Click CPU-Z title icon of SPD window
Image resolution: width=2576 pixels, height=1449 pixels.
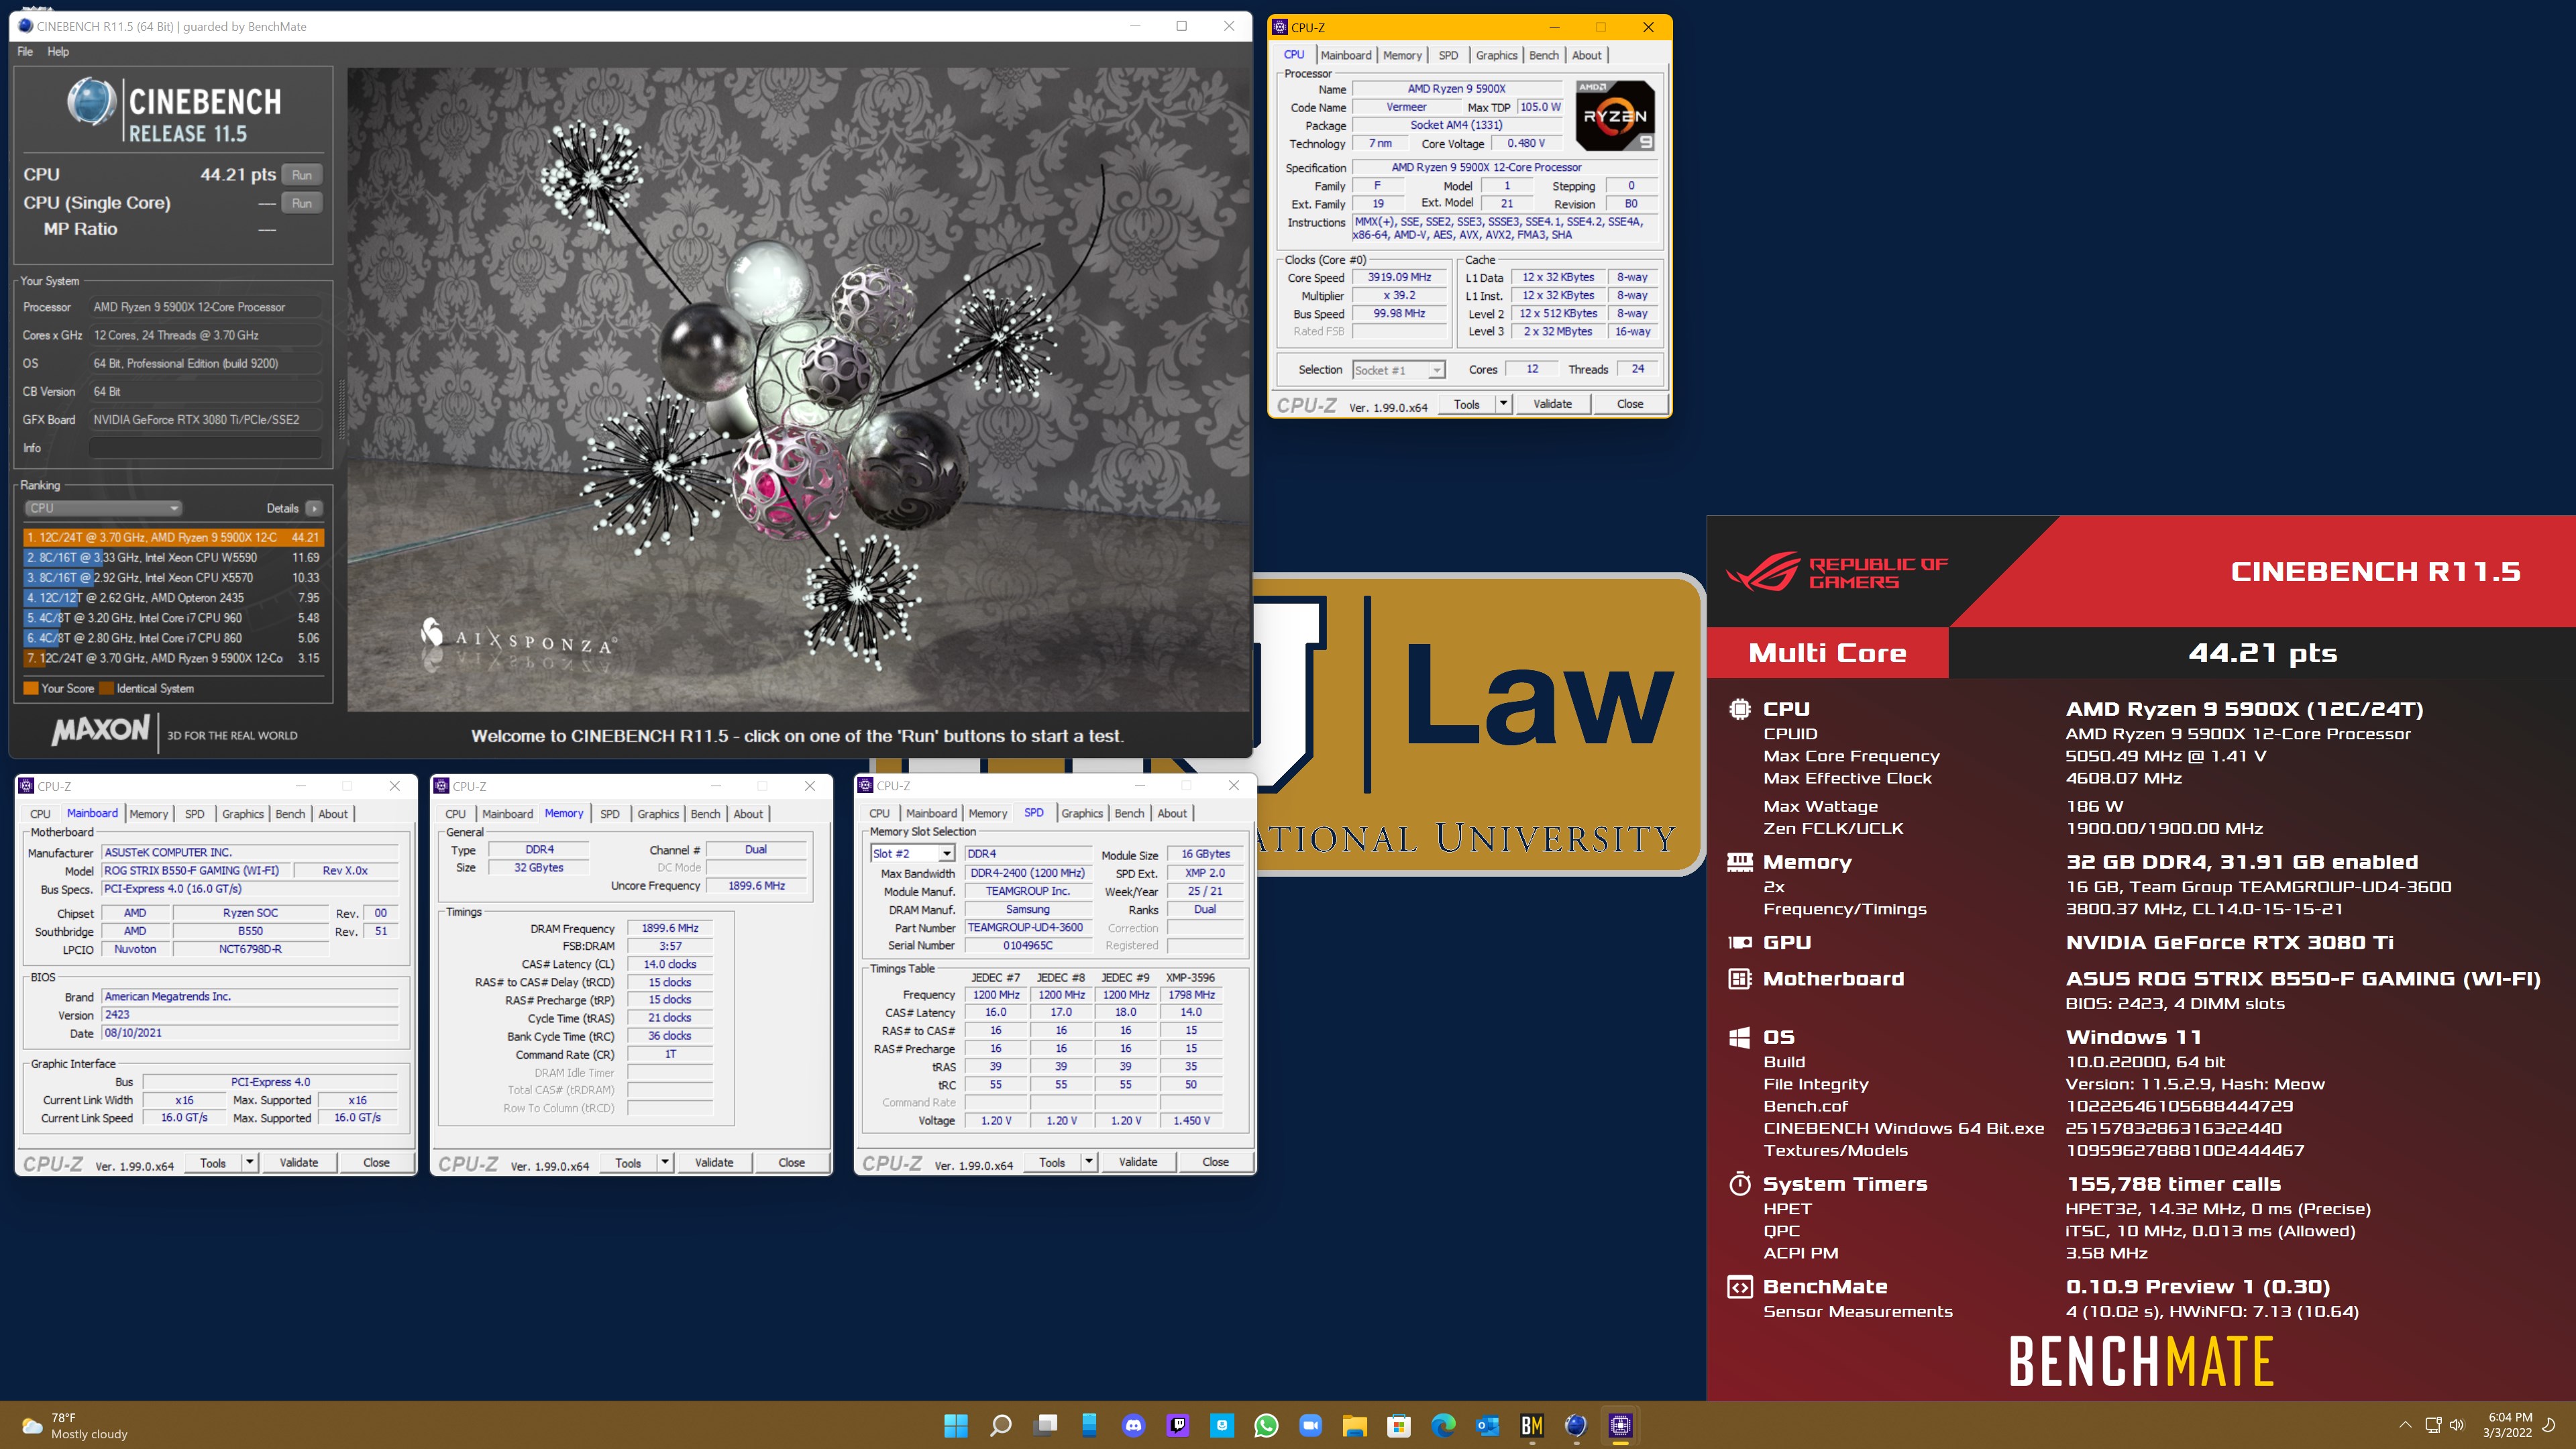pyautogui.click(x=865, y=786)
